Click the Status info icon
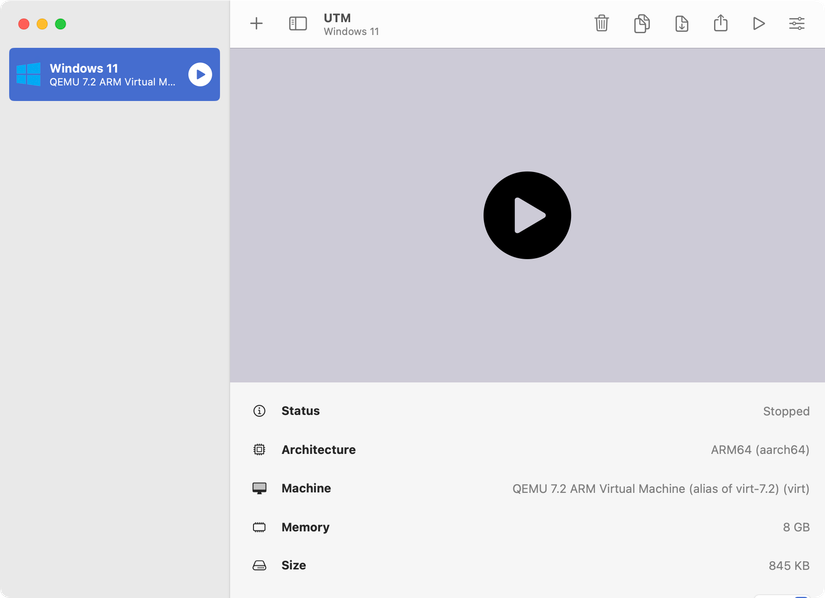 click(260, 411)
